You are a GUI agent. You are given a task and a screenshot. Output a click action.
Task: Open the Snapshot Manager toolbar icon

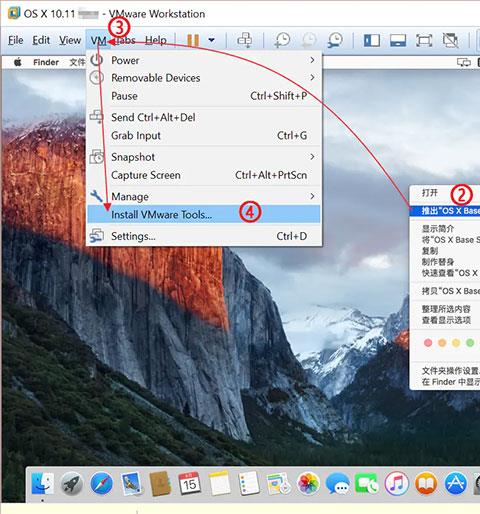(335, 40)
